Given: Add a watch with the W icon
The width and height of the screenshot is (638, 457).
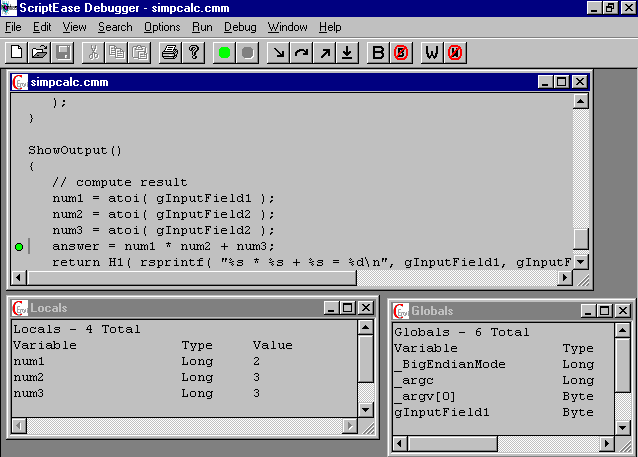Looking at the screenshot, I should [432, 52].
